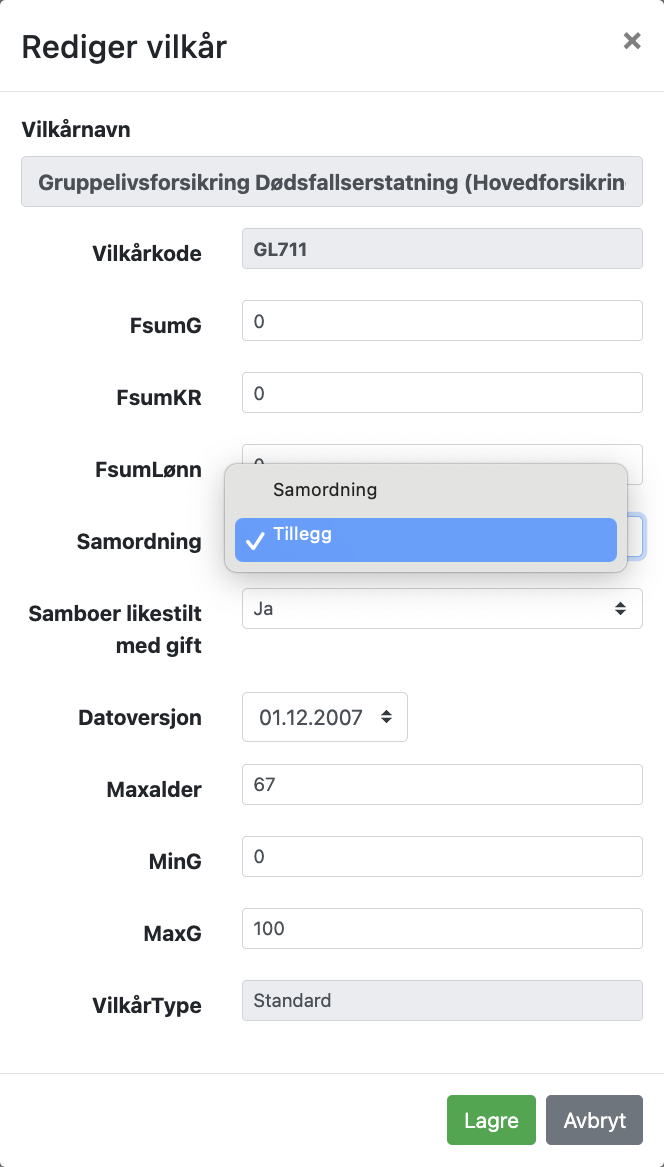The height and width of the screenshot is (1167, 664).
Task: Click the Vilkårkode field GL711
Action: (441, 249)
